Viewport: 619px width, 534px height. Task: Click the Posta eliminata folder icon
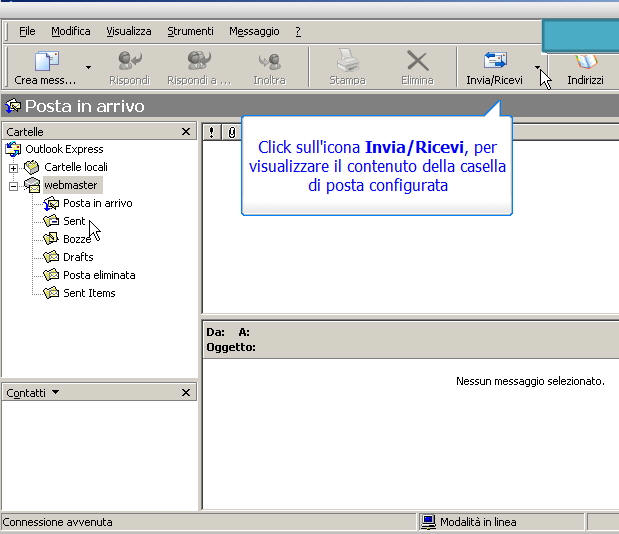[51, 275]
